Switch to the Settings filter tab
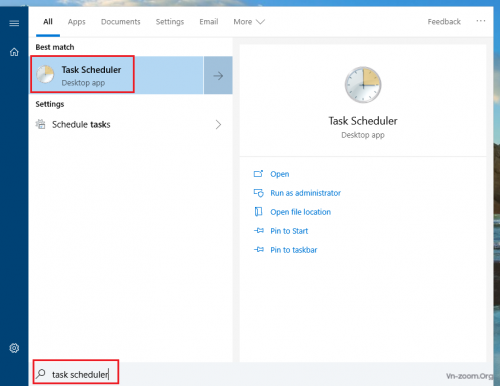 point(170,22)
